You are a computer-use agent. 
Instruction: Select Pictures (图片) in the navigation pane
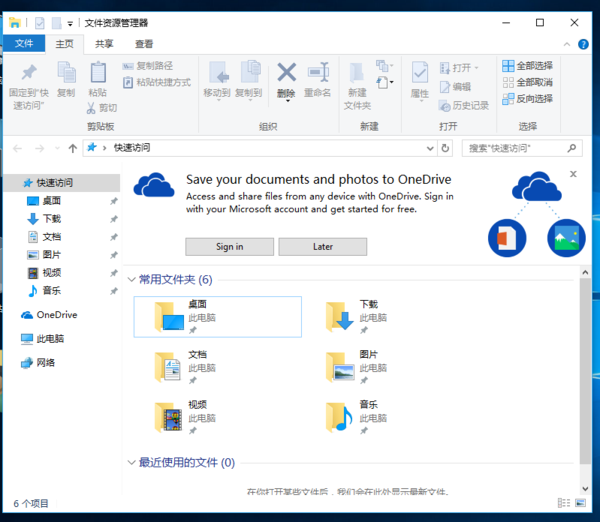[62, 254]
